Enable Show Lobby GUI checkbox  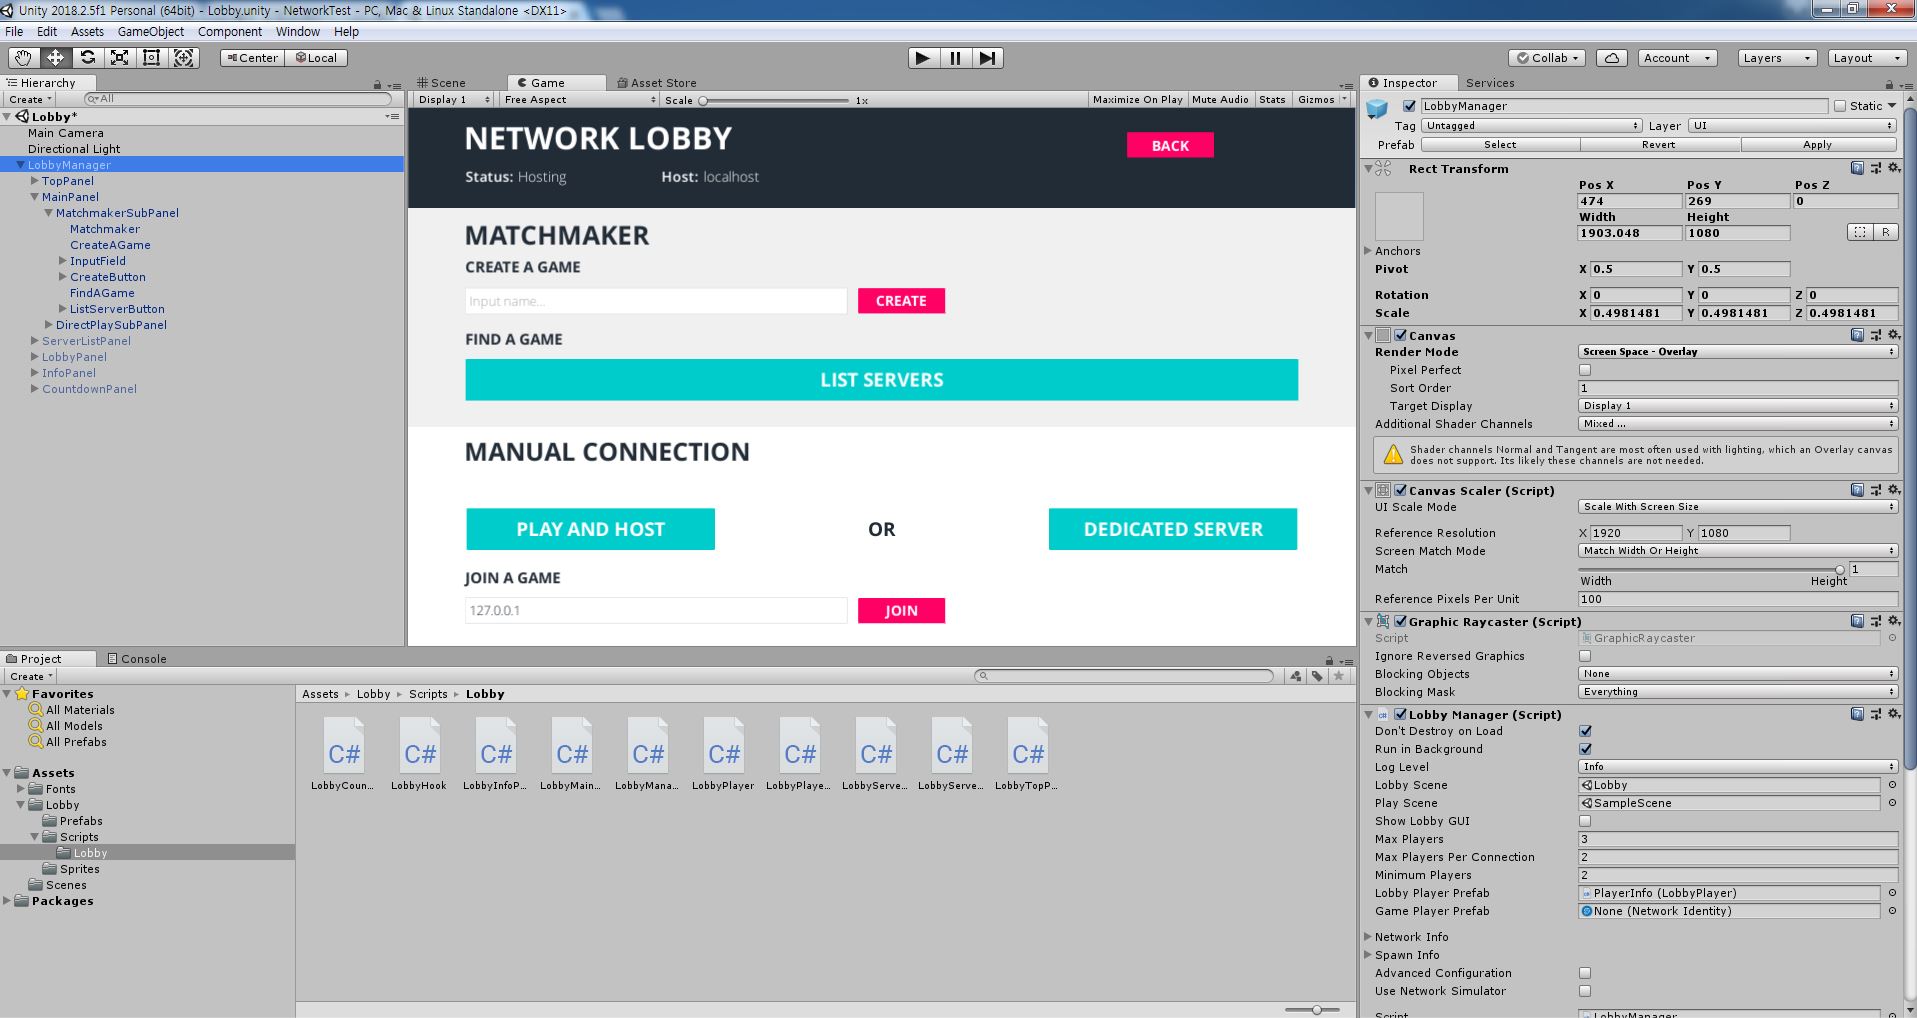click(1585, 821)
